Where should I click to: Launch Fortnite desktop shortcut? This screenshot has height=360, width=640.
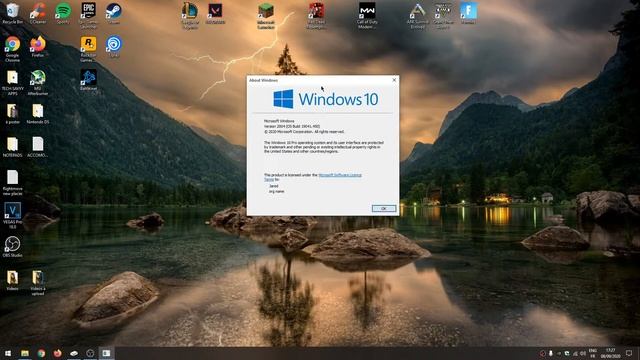click(468, 13)
